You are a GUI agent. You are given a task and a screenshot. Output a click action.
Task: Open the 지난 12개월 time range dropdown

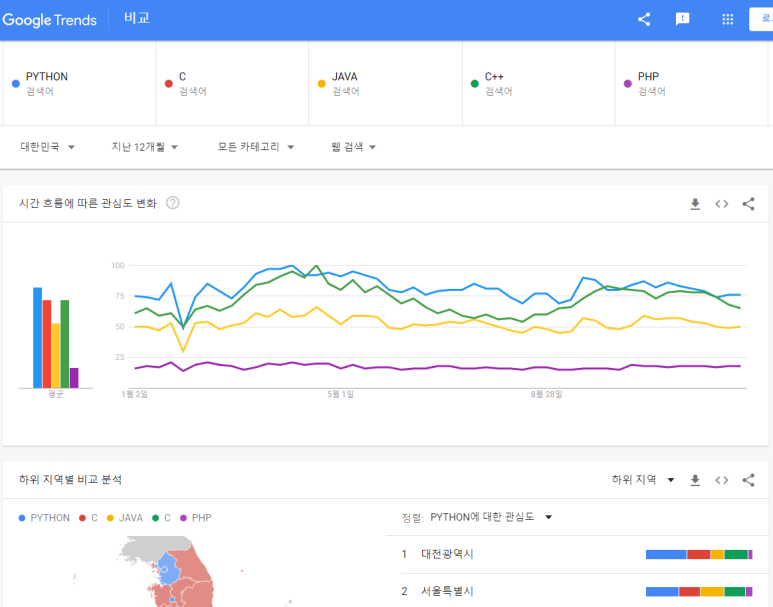coord(144,147)
